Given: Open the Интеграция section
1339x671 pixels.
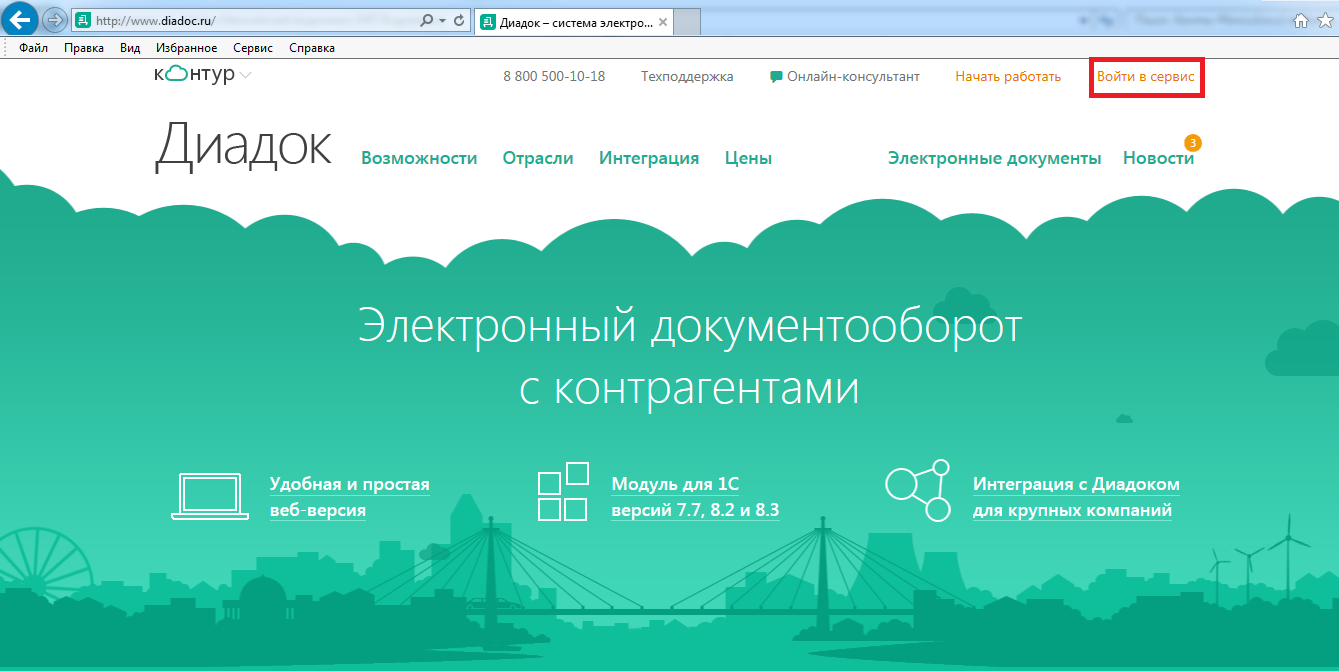Looking at the screenshot, I should click(649, 158).
